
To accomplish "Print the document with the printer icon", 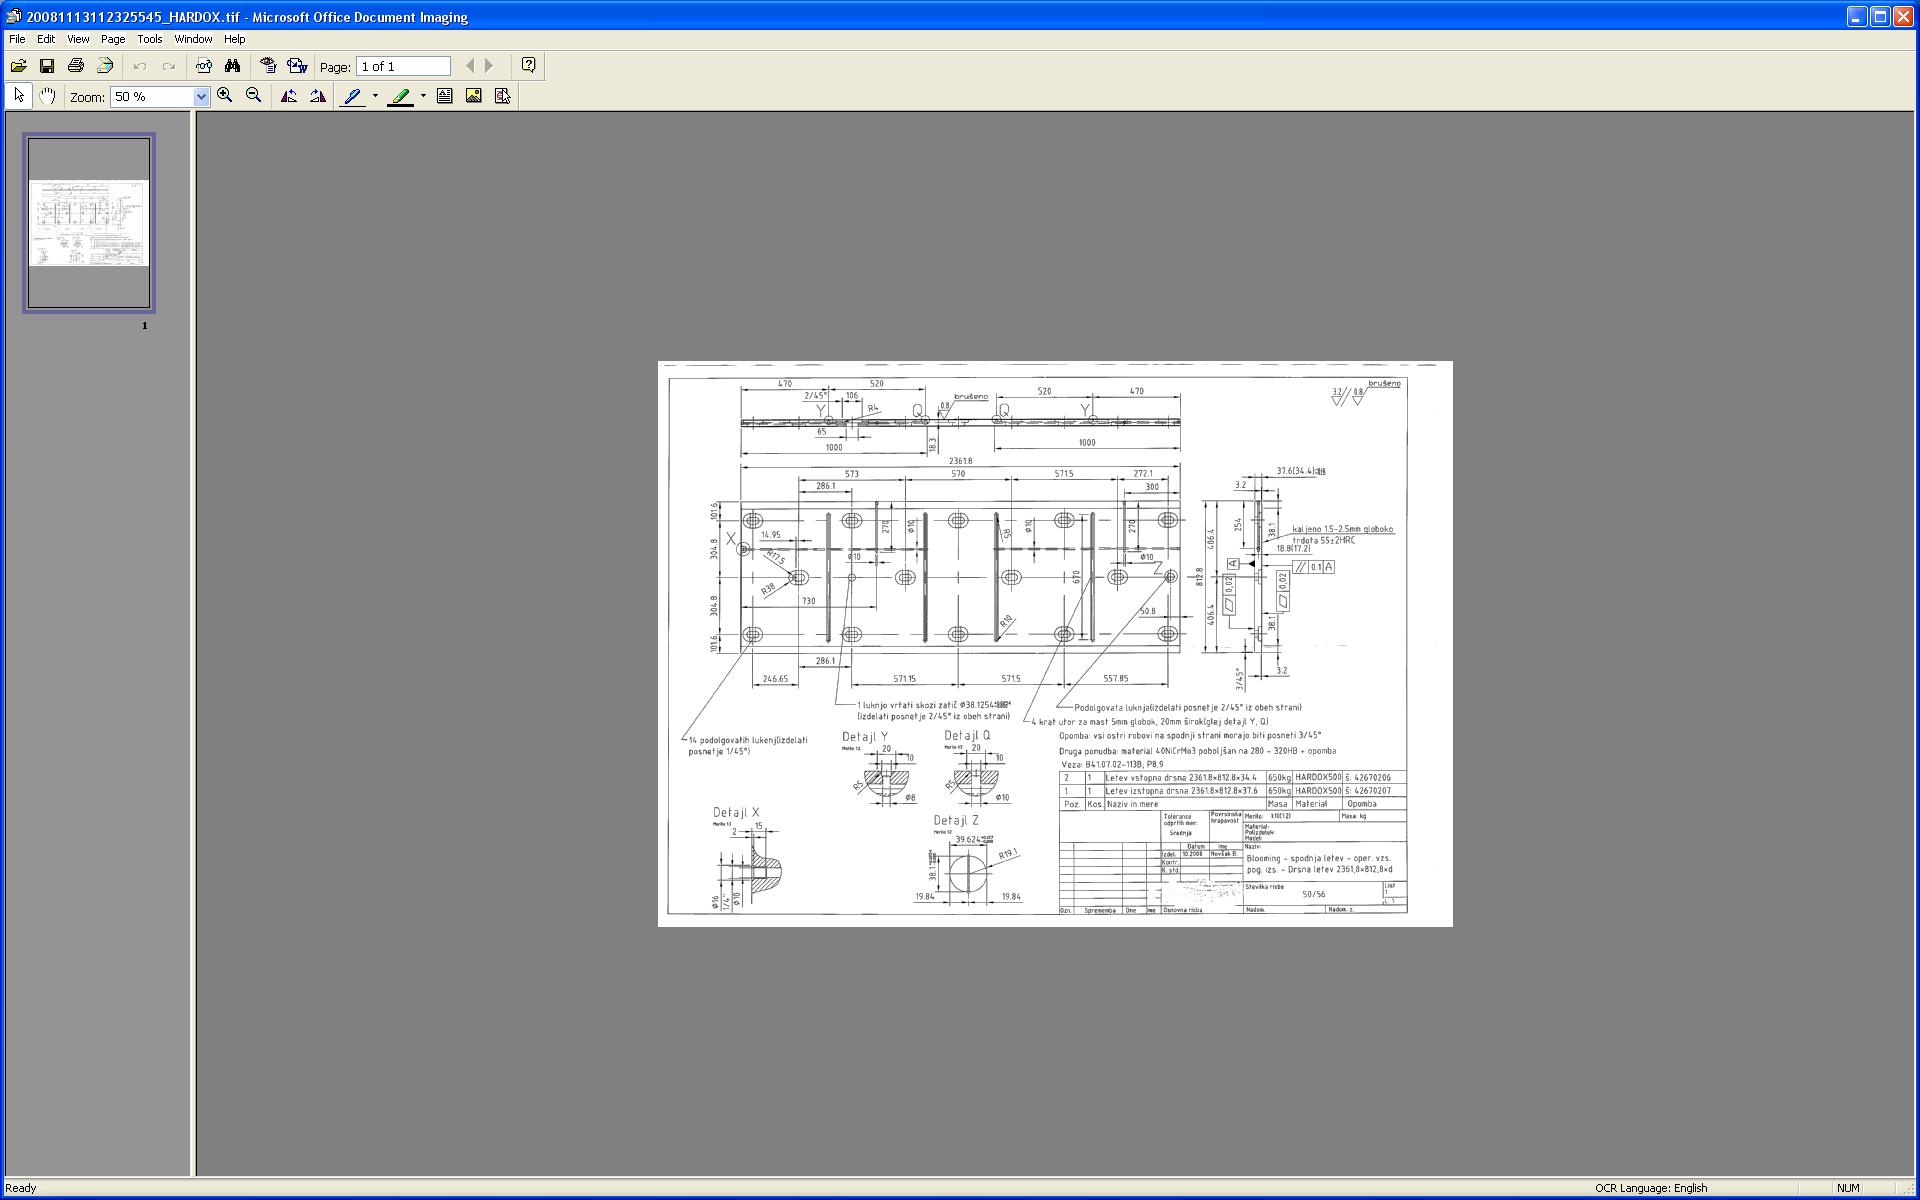I will (75, 66).
